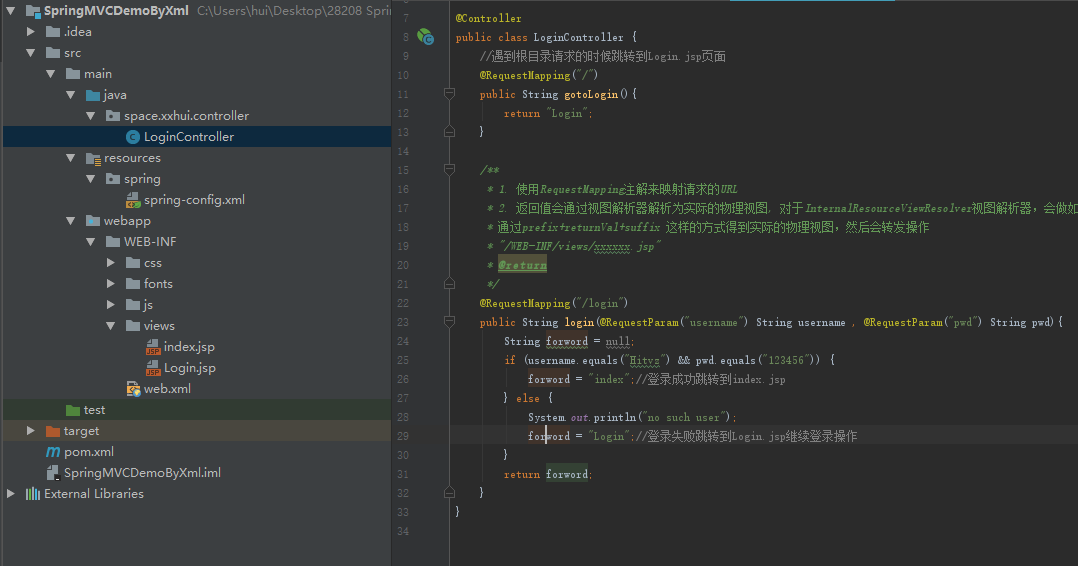Click the "Hitvz" string literal
Image resolution: width=1078 pixels, height=566 pixels.
click(645, 360)
